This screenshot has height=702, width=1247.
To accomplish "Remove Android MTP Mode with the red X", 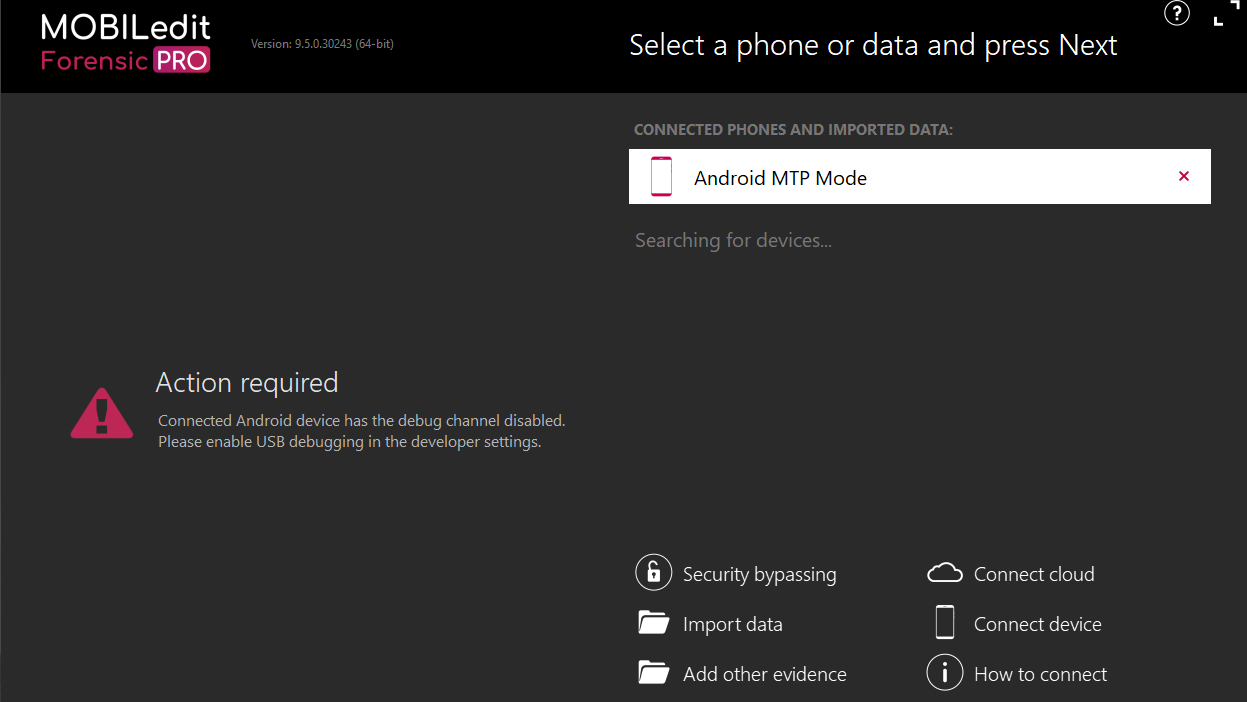I will pos(1184,176).
